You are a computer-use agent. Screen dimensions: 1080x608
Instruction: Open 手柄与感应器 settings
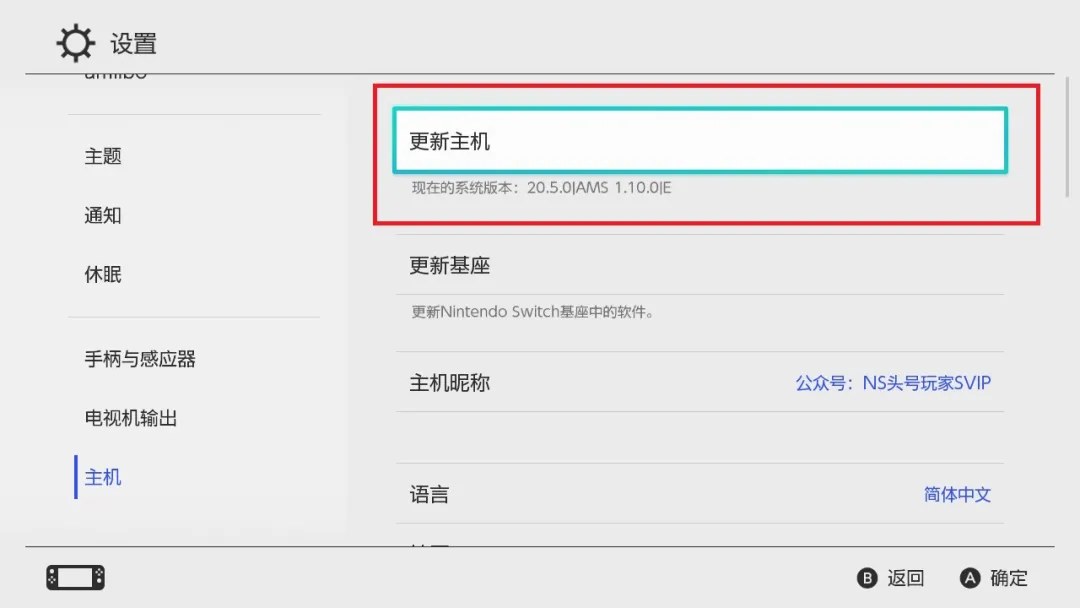point(140,359)
